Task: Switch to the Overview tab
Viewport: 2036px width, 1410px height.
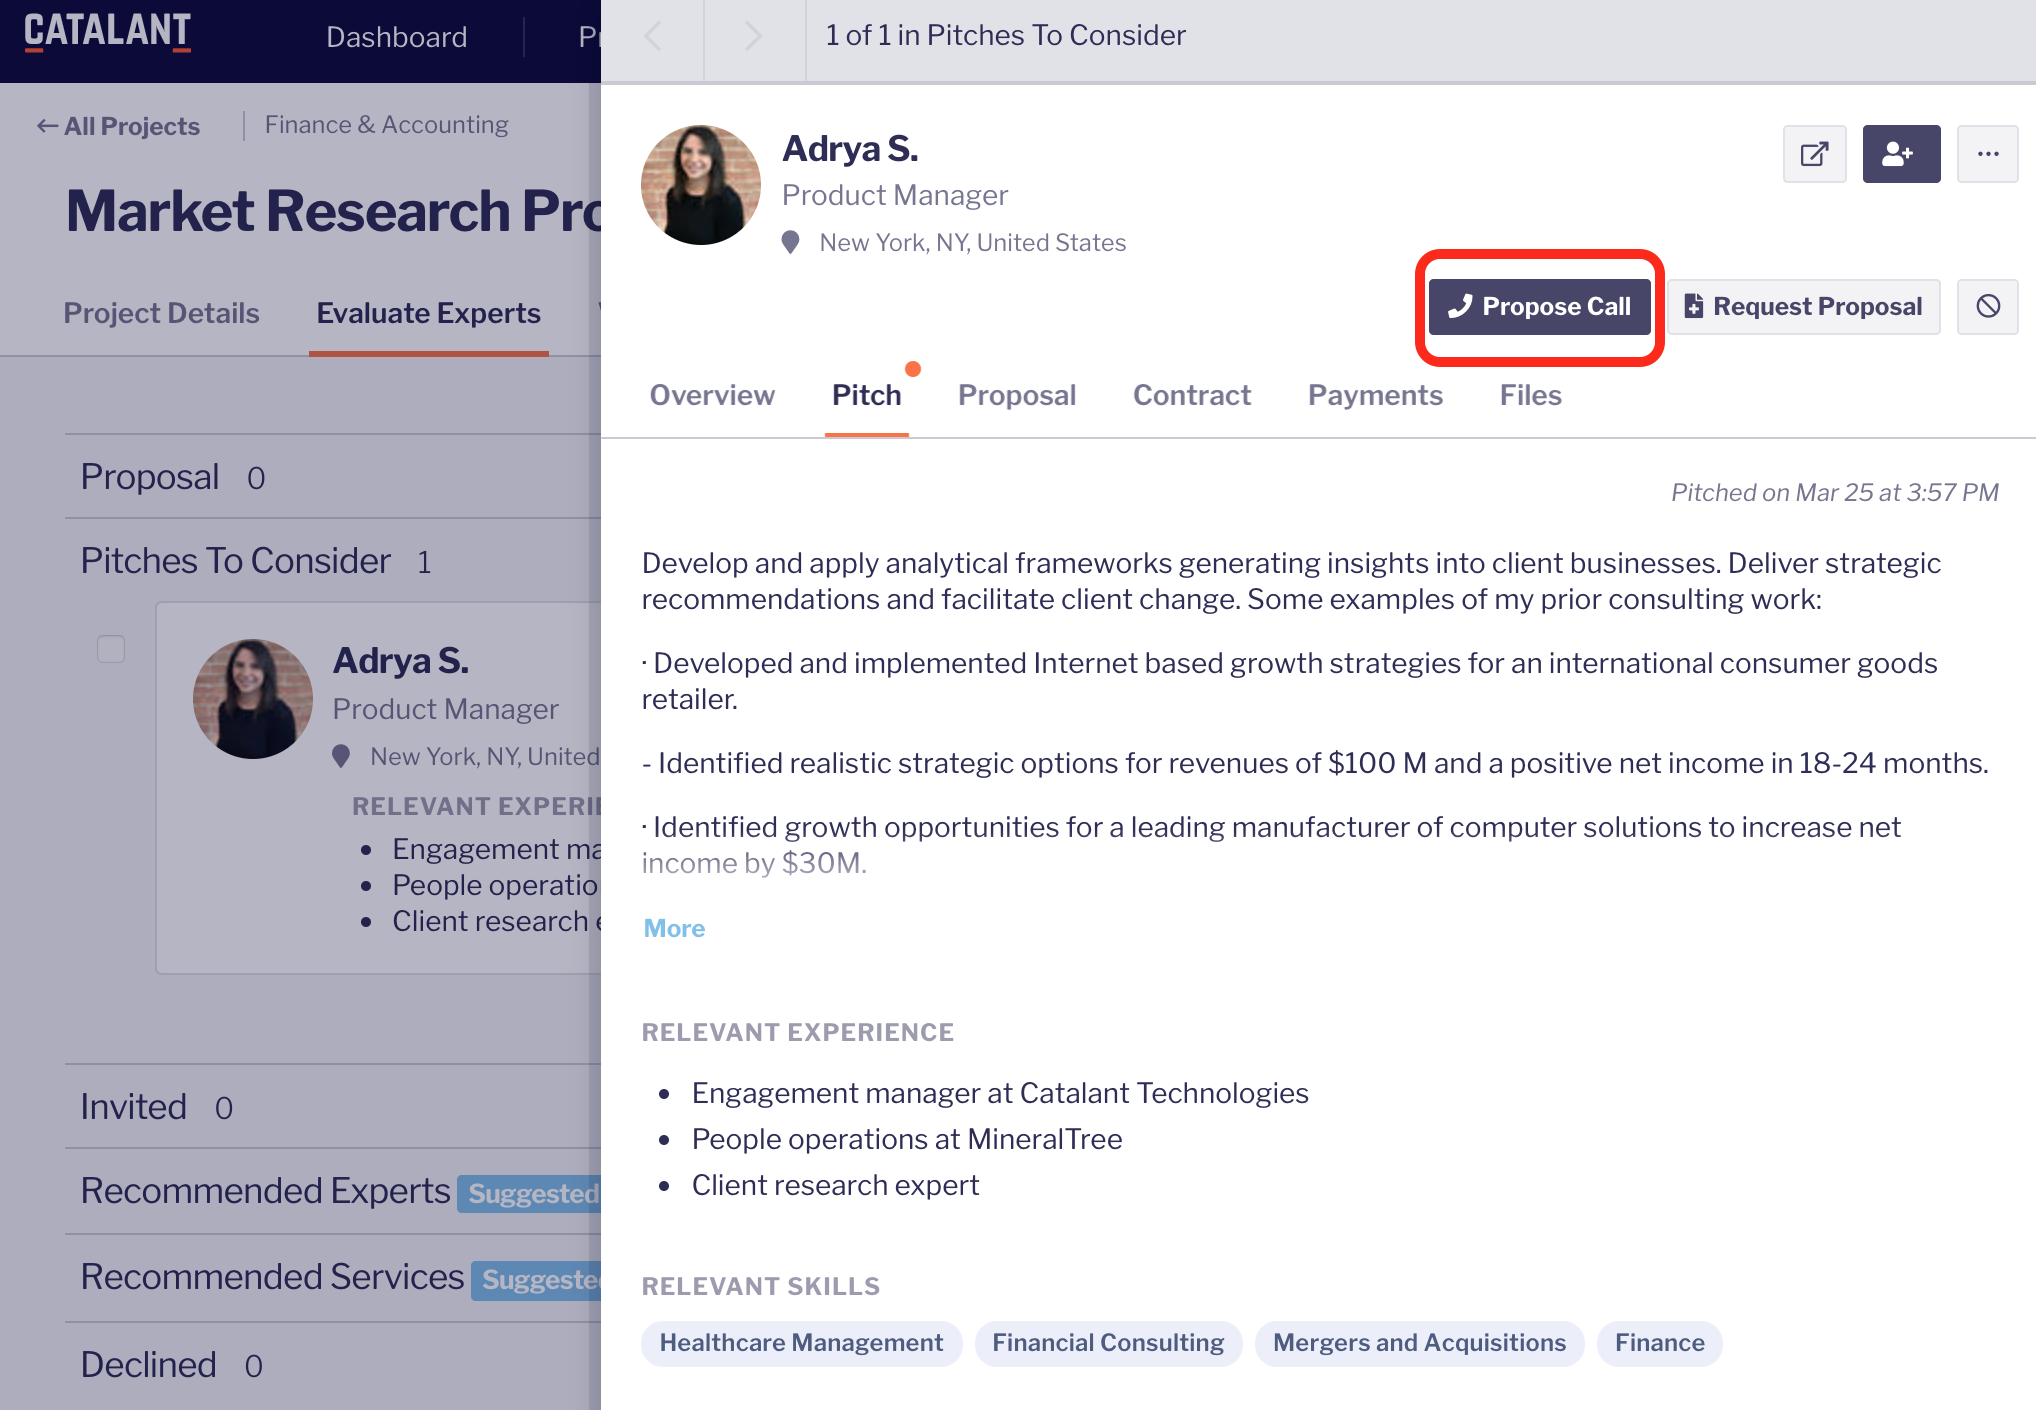Action: tap(712, 395)
